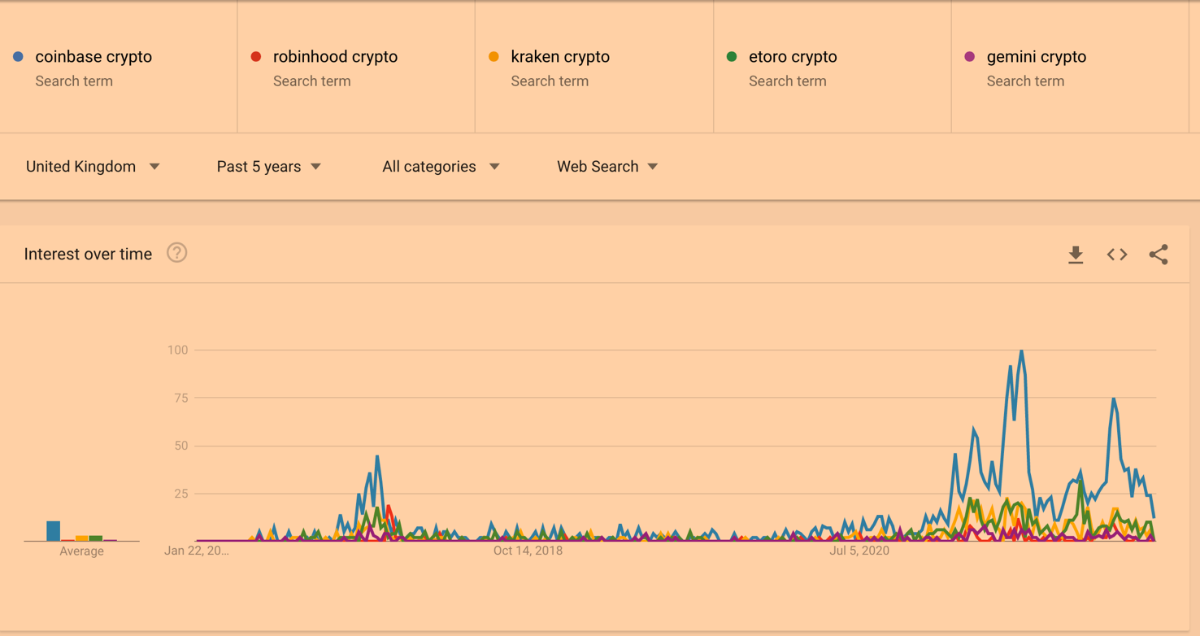Open the All categories dropdown
This screenshot has width=1200, height=636.
[440, 167]
